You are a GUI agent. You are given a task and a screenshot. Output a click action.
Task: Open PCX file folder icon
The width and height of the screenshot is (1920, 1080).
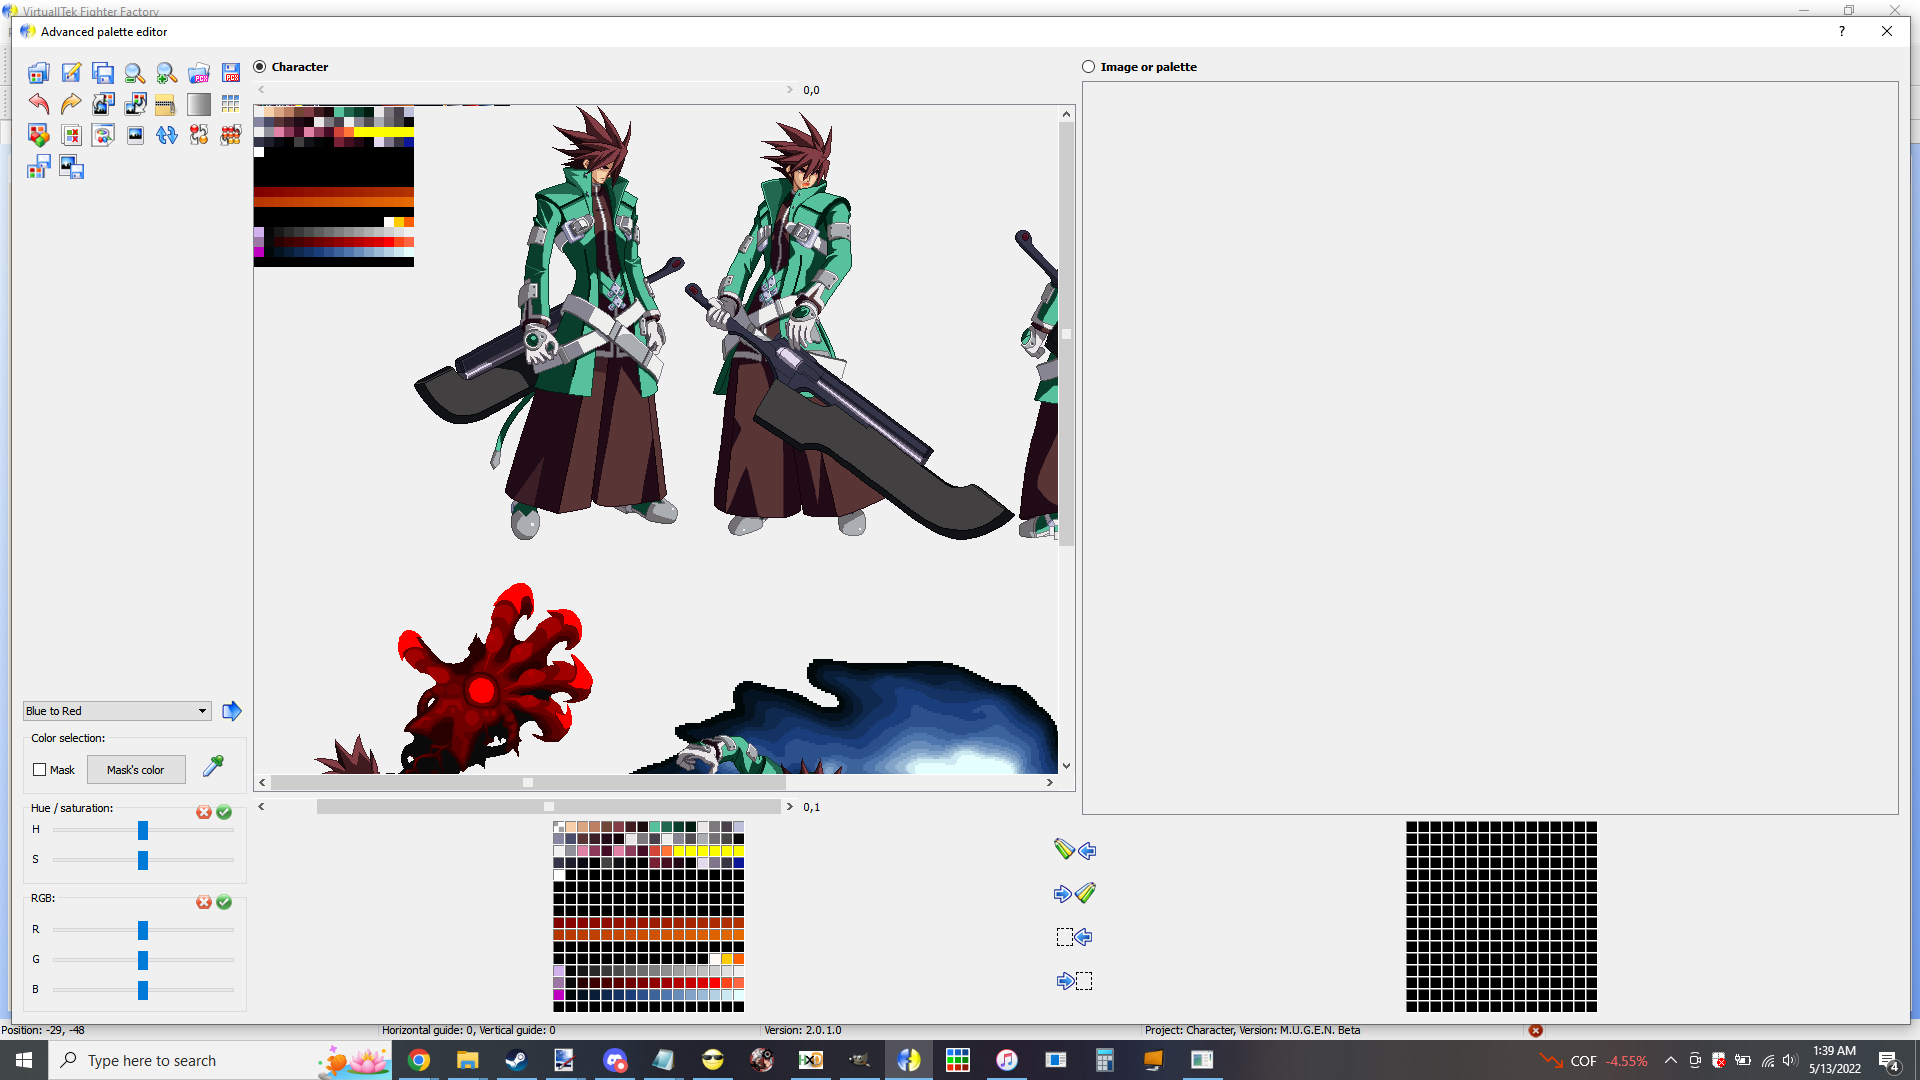tap(199, 73)
